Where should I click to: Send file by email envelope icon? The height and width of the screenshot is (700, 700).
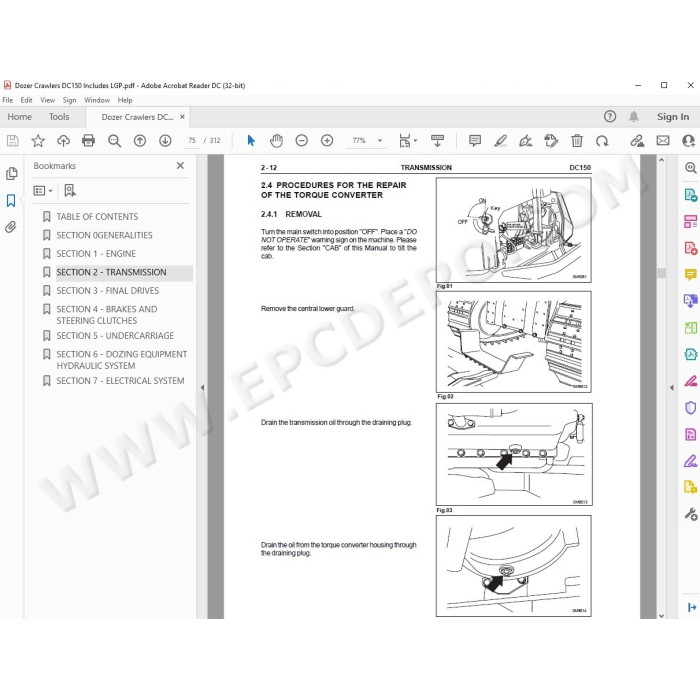point(662,141)
